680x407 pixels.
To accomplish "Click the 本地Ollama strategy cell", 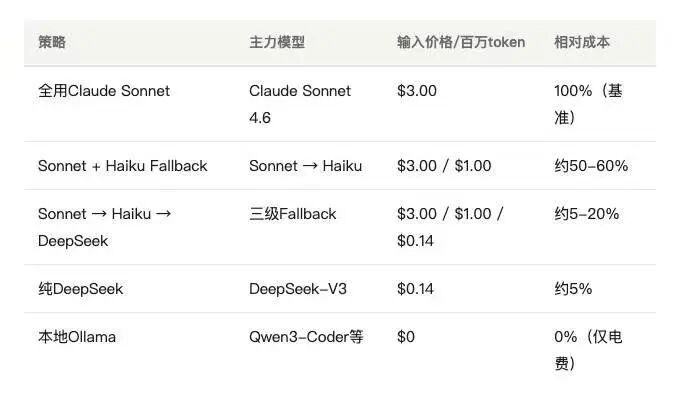I will coord(77,337).
